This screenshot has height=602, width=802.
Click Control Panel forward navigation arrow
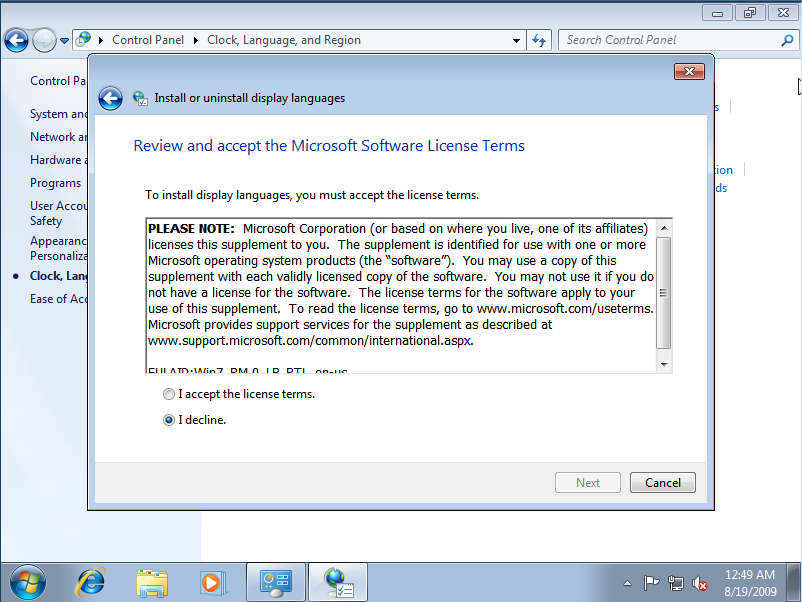[44, 40]
